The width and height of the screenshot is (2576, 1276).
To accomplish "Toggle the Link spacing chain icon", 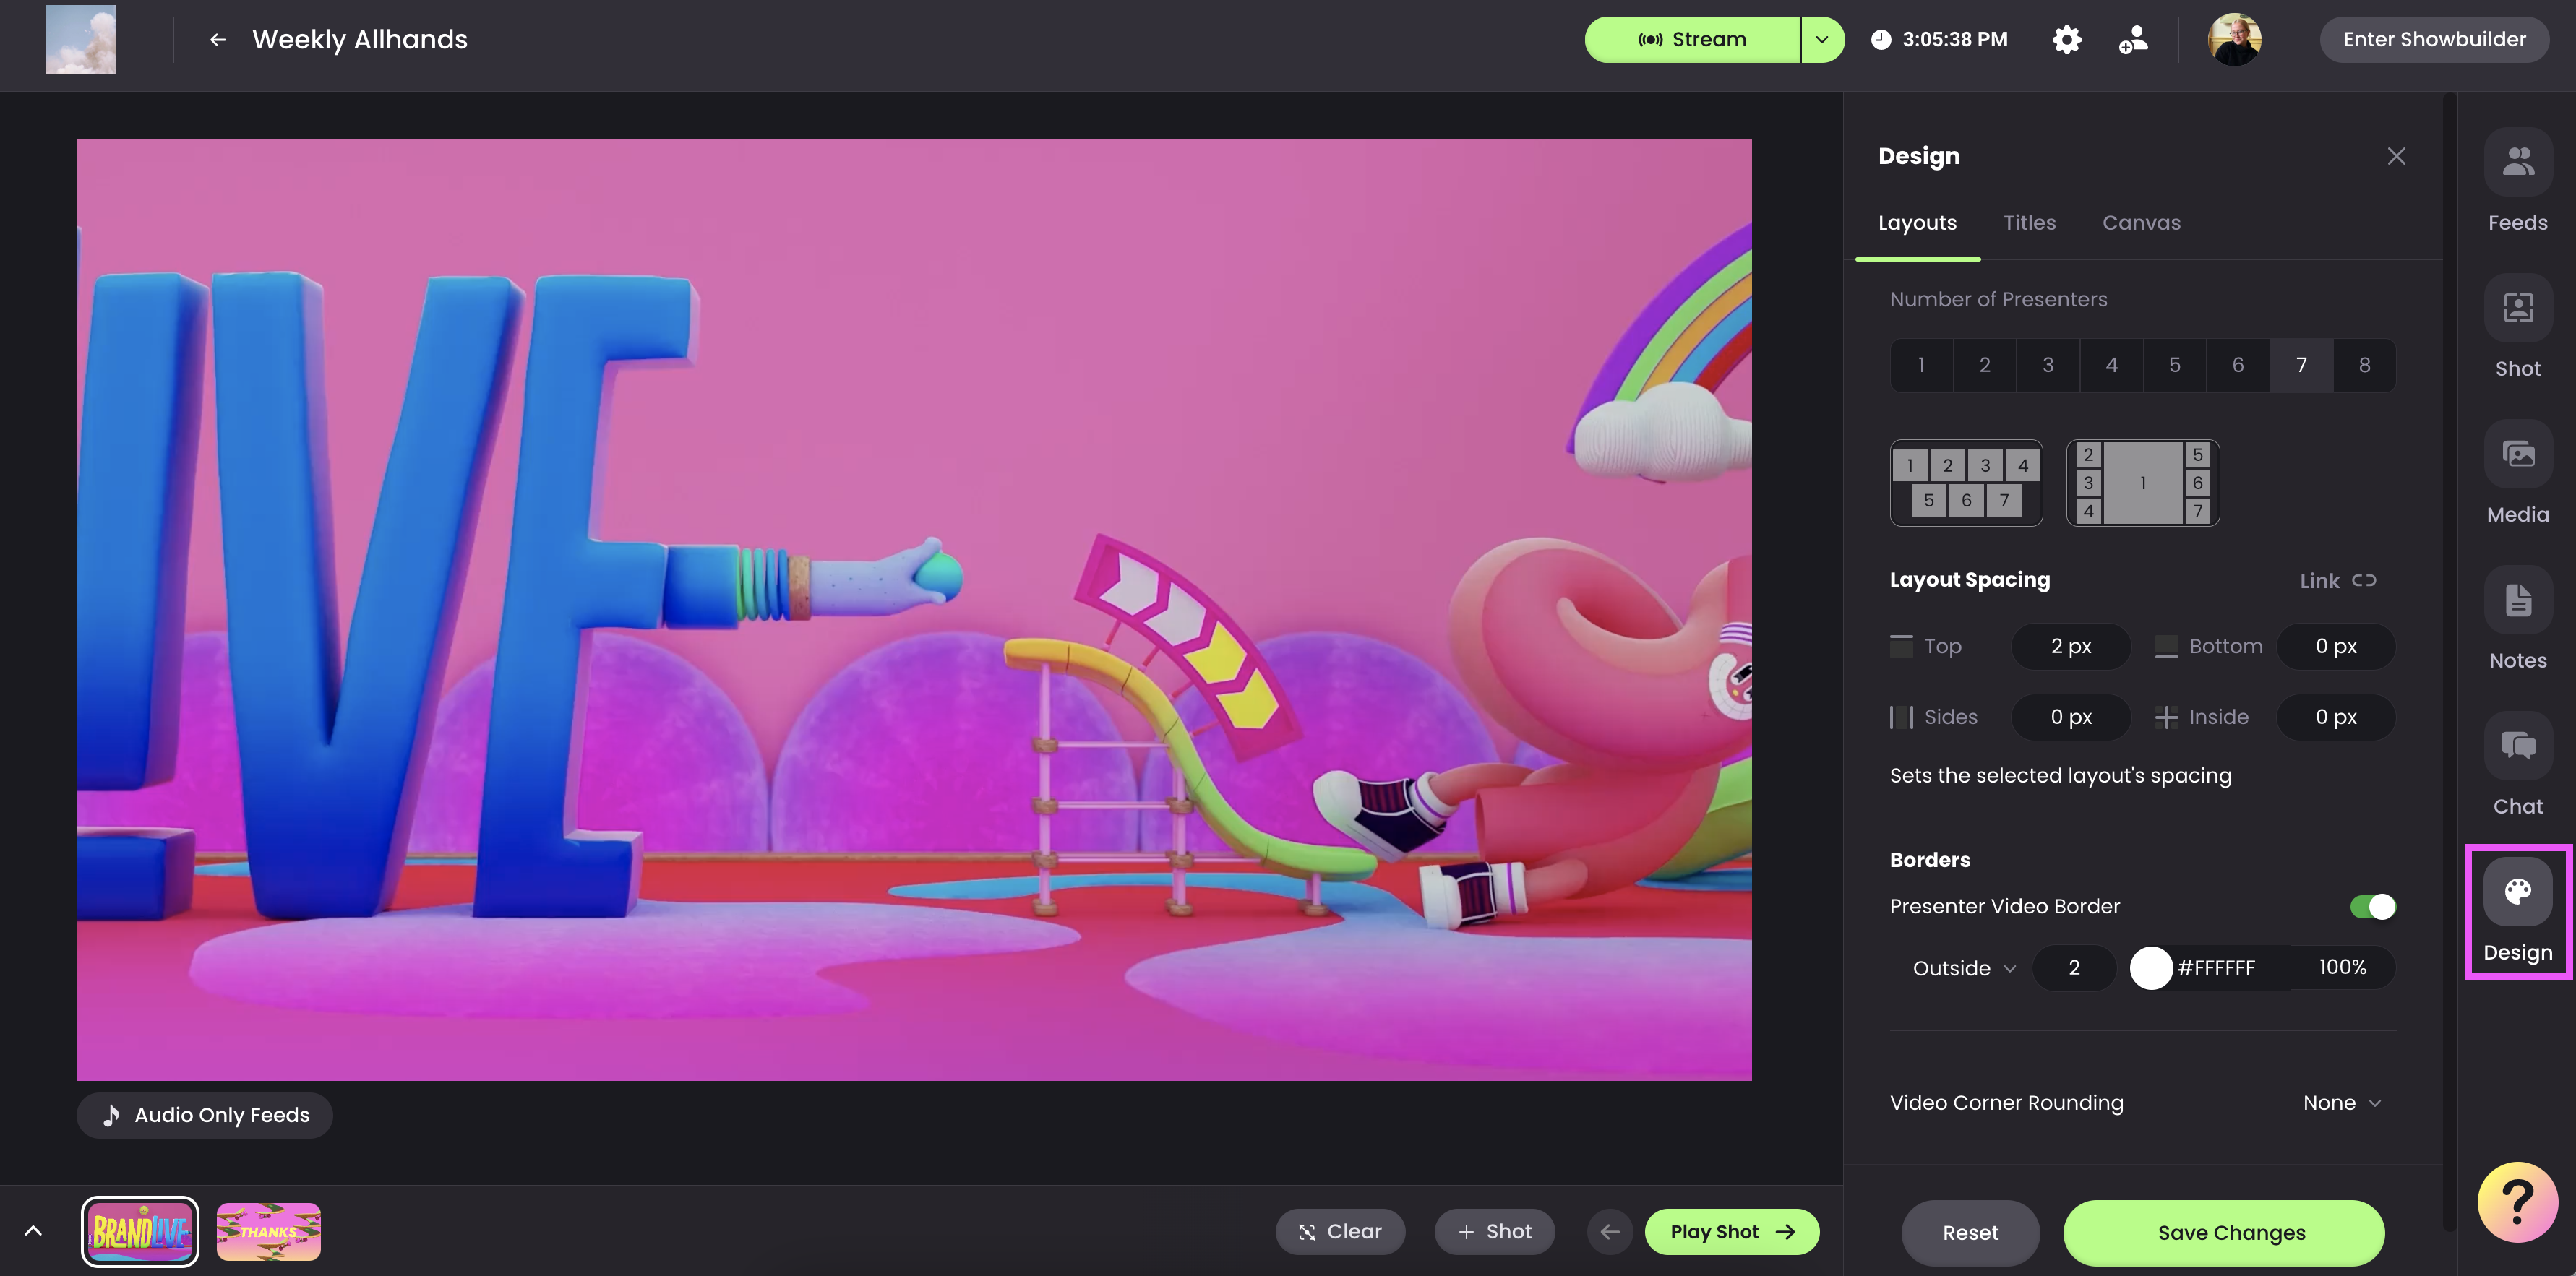I will pyautogui.click(x=2364, y=580).
